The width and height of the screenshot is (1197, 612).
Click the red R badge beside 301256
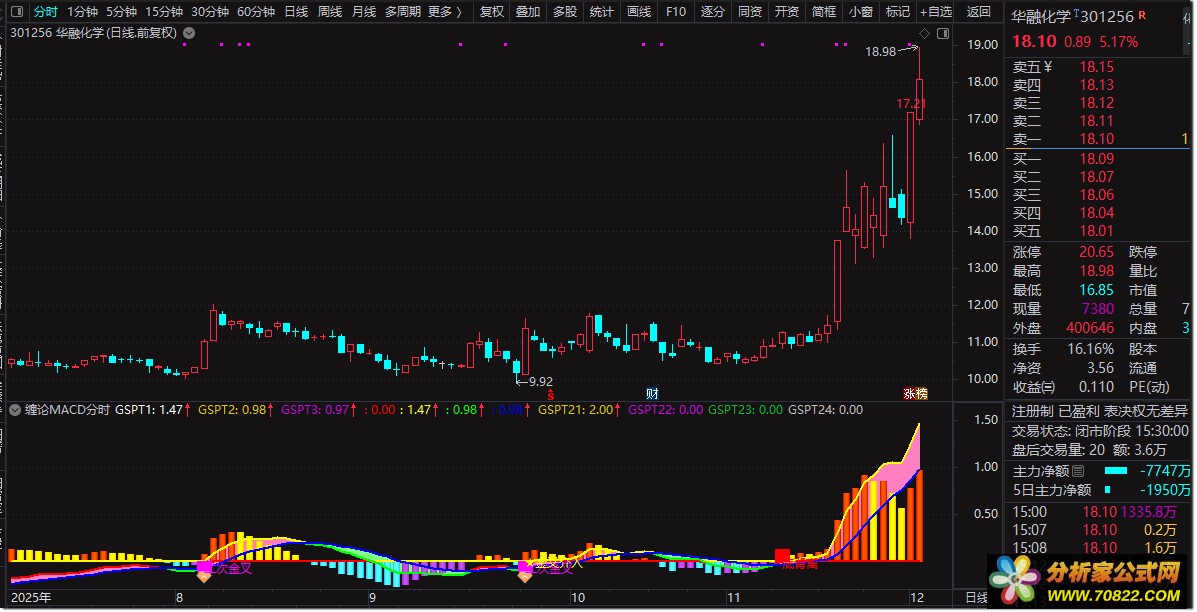[x=1142, y=14]
